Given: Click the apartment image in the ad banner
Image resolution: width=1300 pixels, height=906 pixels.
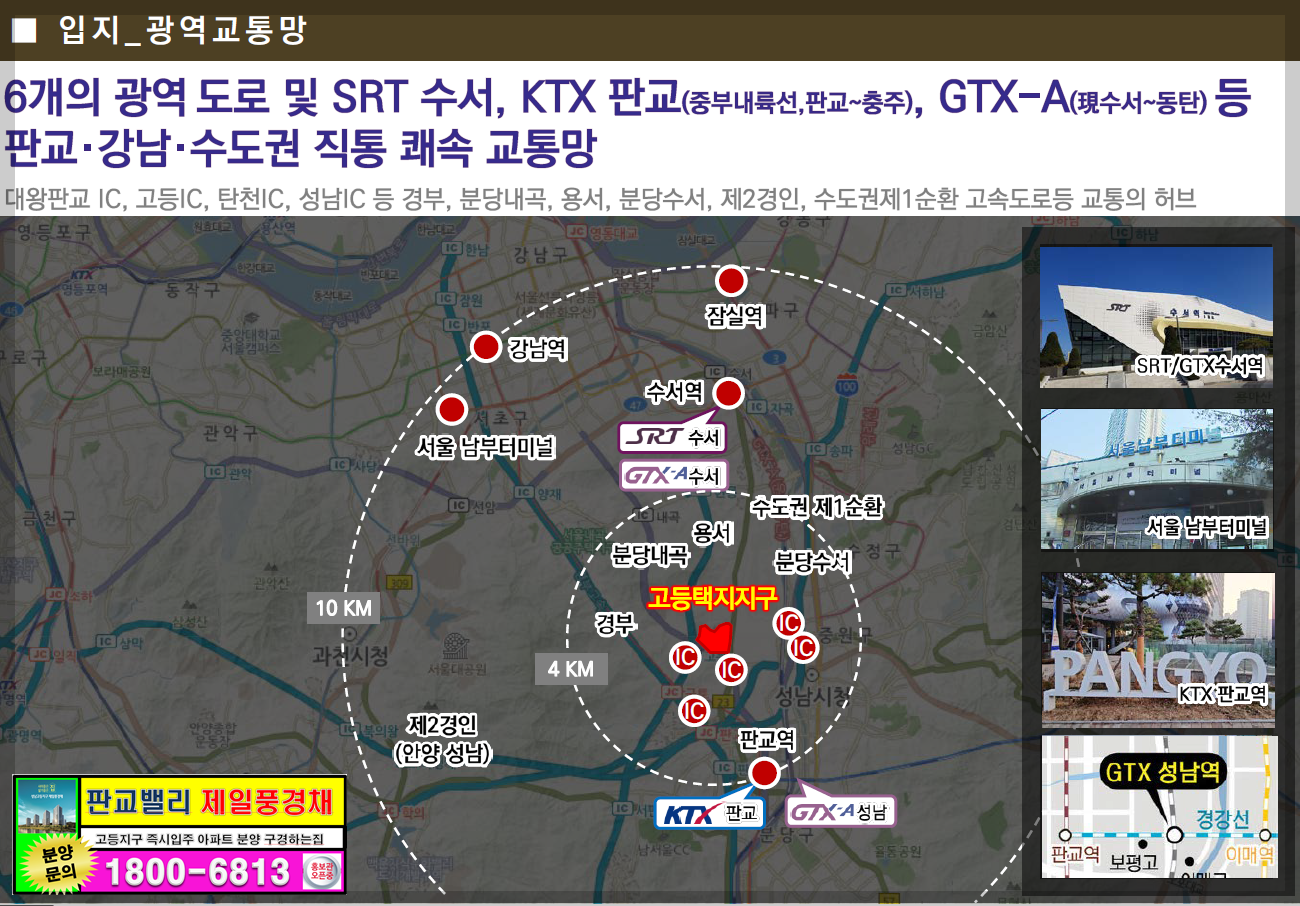Looking at the screenshot, I should pyautogui.click(x=47, y=807).
